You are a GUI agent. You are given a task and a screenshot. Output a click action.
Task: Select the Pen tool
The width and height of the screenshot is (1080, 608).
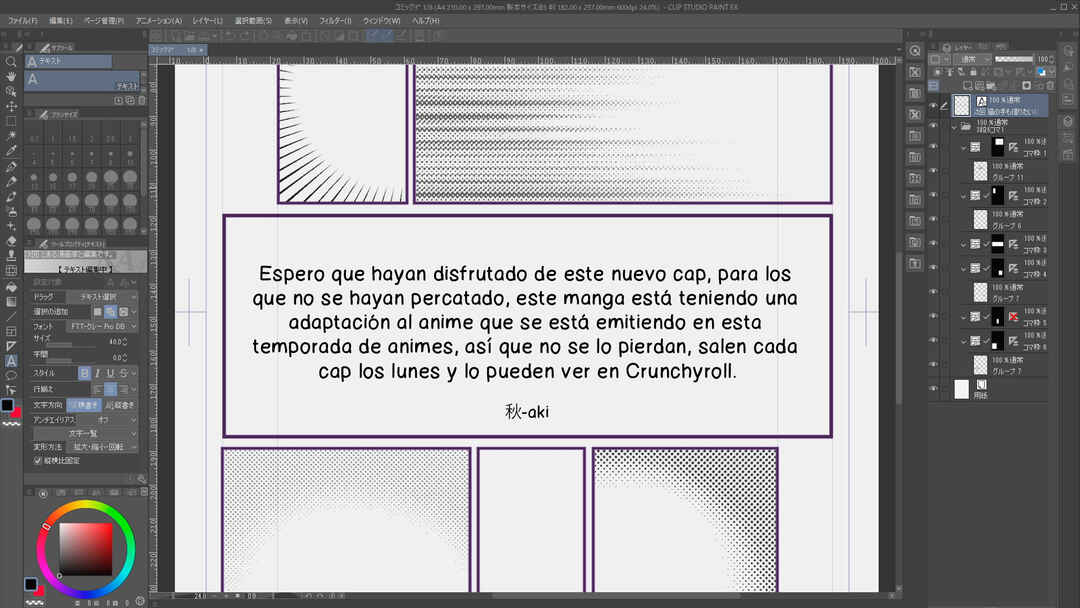pyautogui.click(x=11, y=166)
